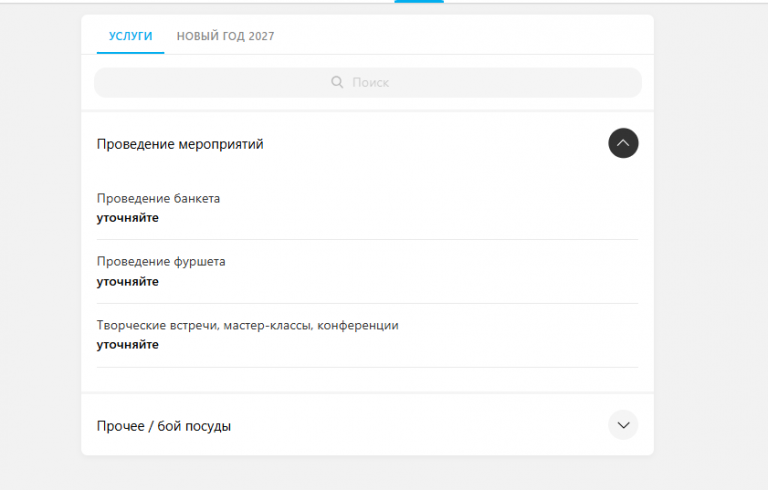Expand the Прочее / бой посуды section
Viewport: 768px width, 490px height.
point(623,425)
